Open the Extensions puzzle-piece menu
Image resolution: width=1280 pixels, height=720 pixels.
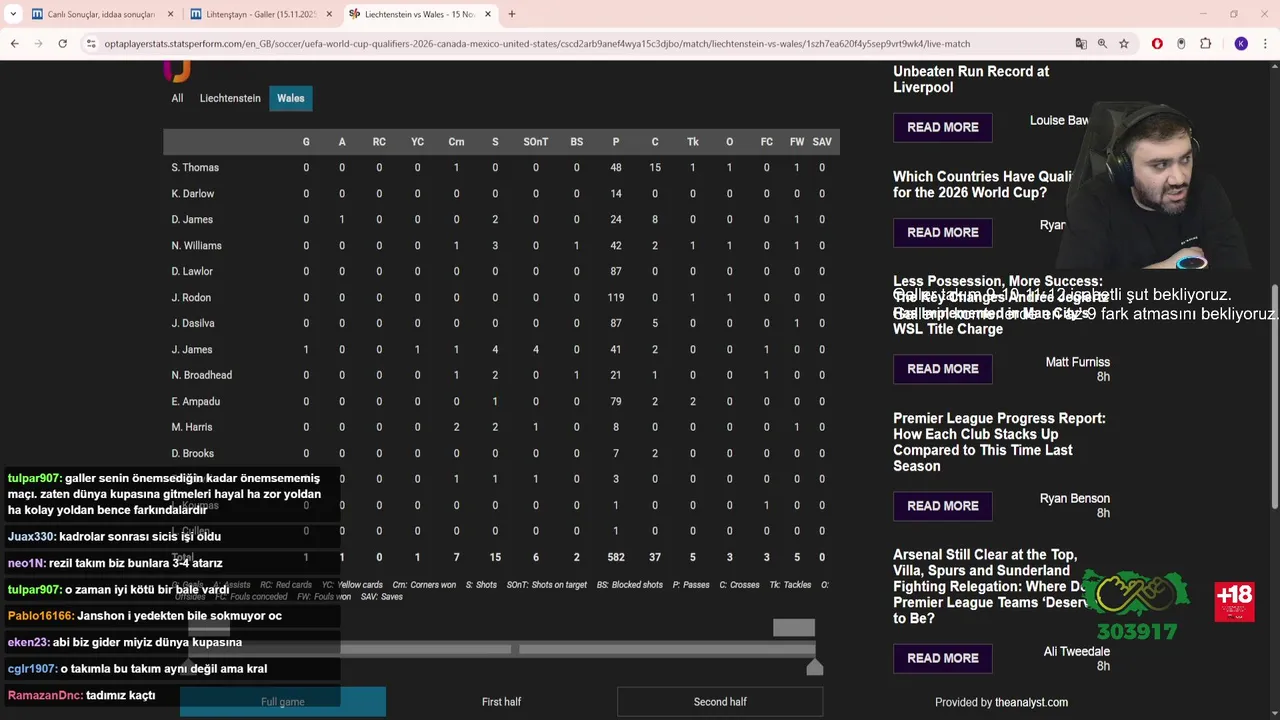pyautogui.click(x=1205, y=44)
